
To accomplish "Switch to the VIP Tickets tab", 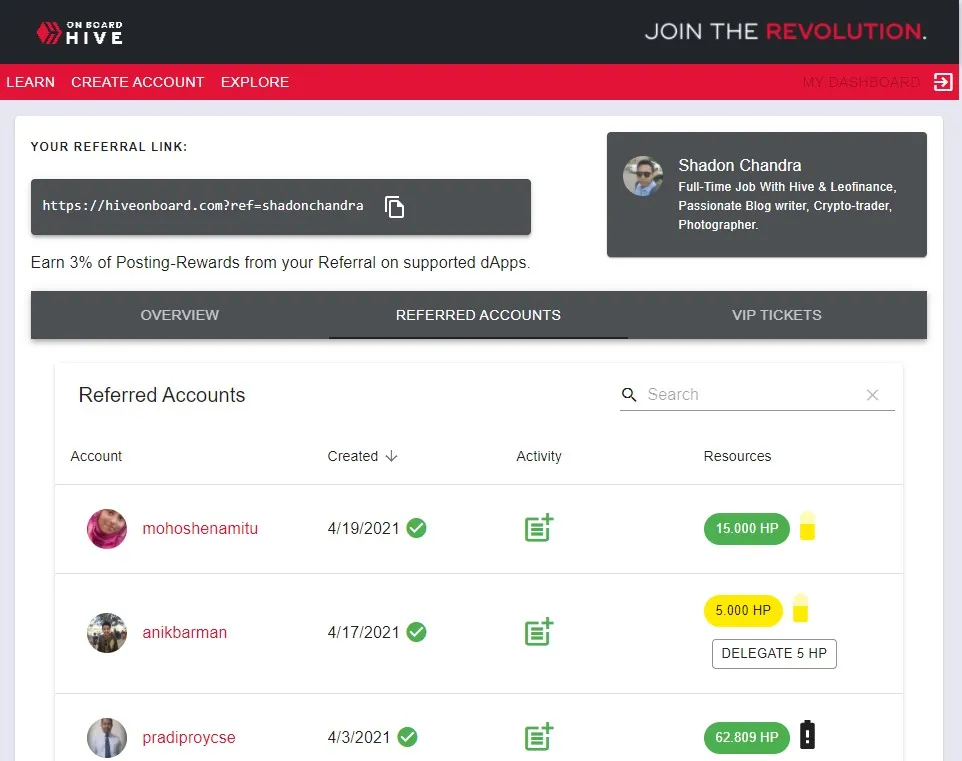I will click(x=777, y=315).
